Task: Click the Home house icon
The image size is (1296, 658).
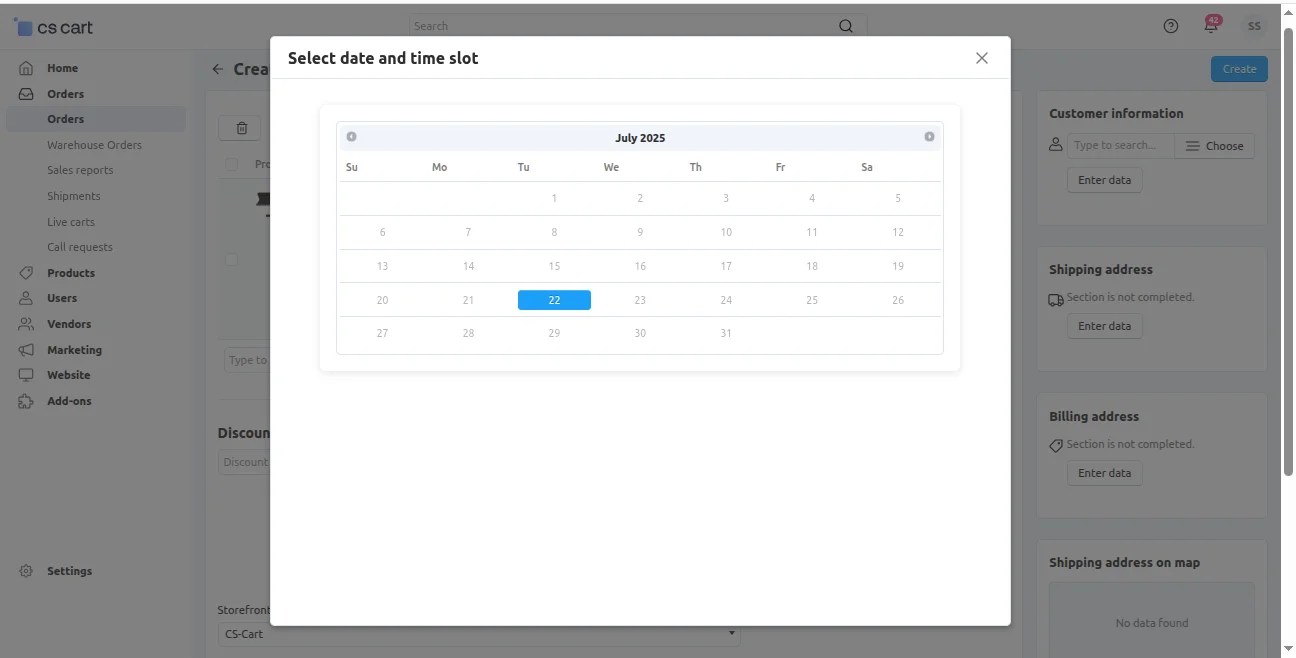Action: click(x=26, y=68)
